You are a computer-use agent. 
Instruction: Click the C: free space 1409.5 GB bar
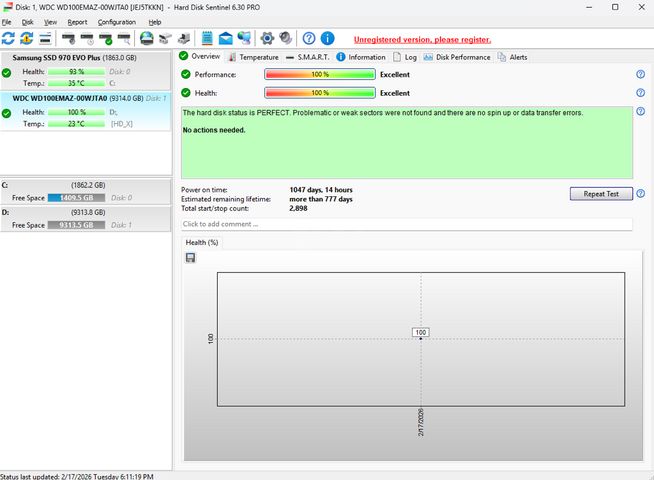tap(76, 198)
